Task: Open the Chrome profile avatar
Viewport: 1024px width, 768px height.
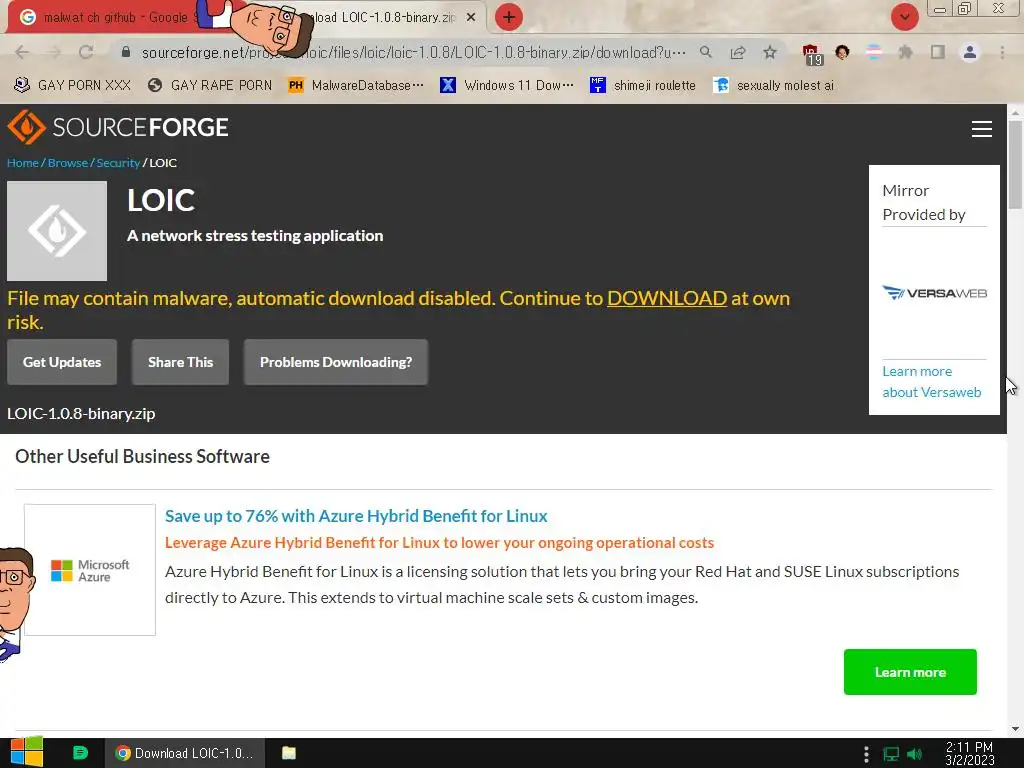Action: [970, 52]
